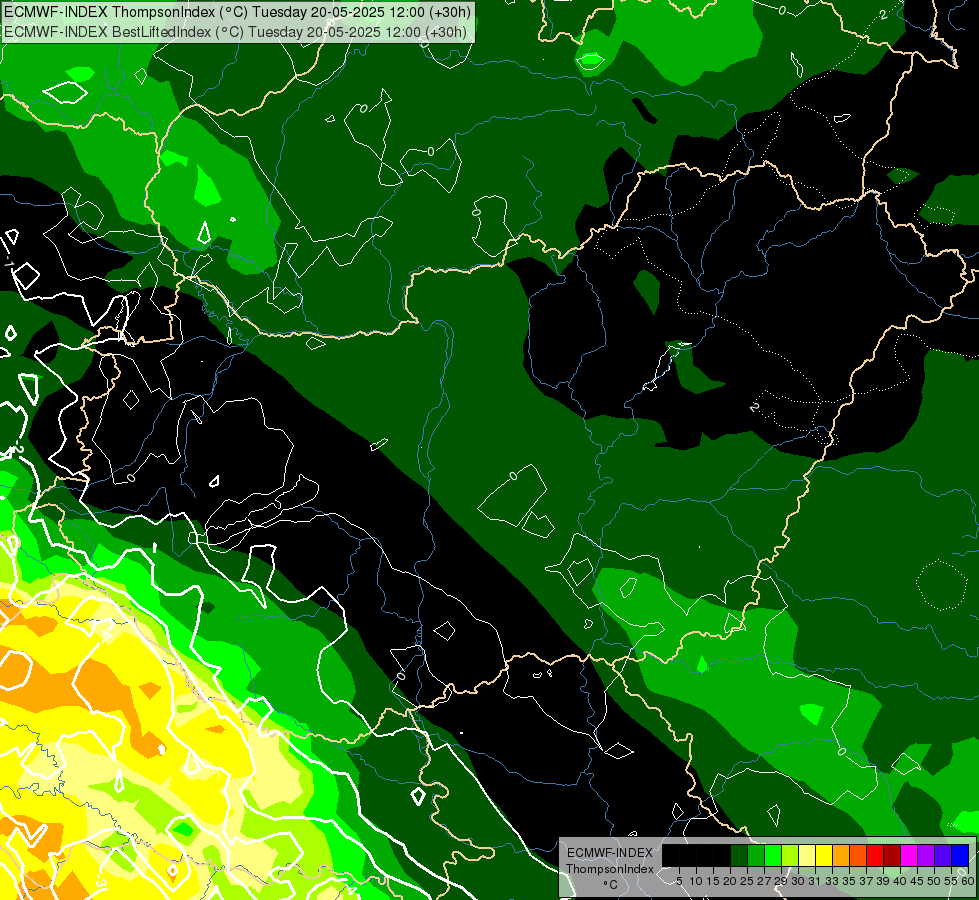
Task: Click the legend tick label '39'
Action: pyautogui.click(x=883, y=881)
